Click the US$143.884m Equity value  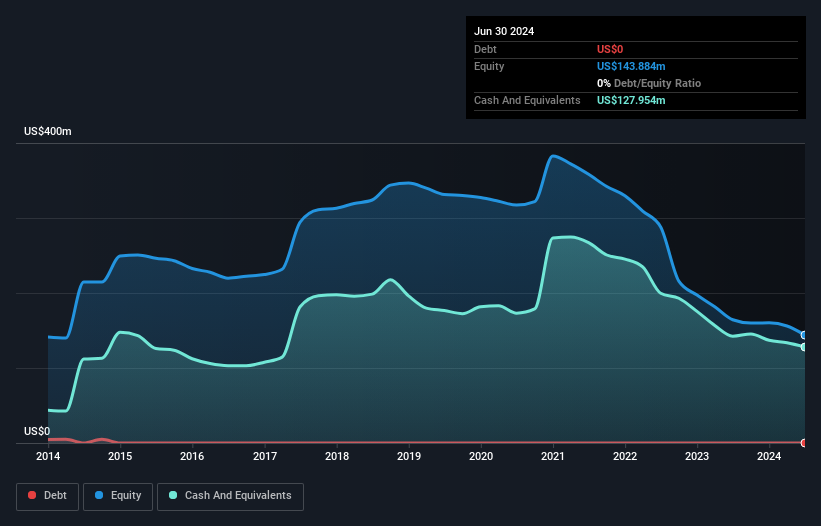[631, 66]
